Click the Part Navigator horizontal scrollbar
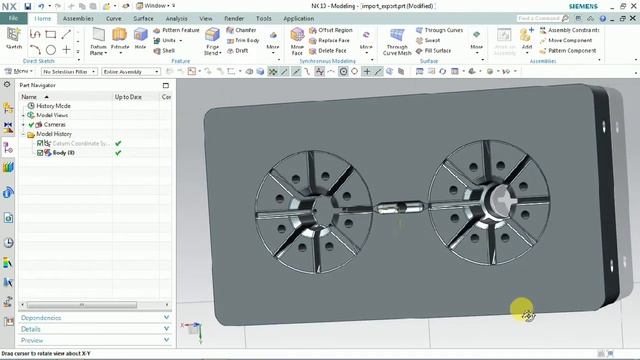This screenshot has height=360, width=640. [x=82, y=305]
